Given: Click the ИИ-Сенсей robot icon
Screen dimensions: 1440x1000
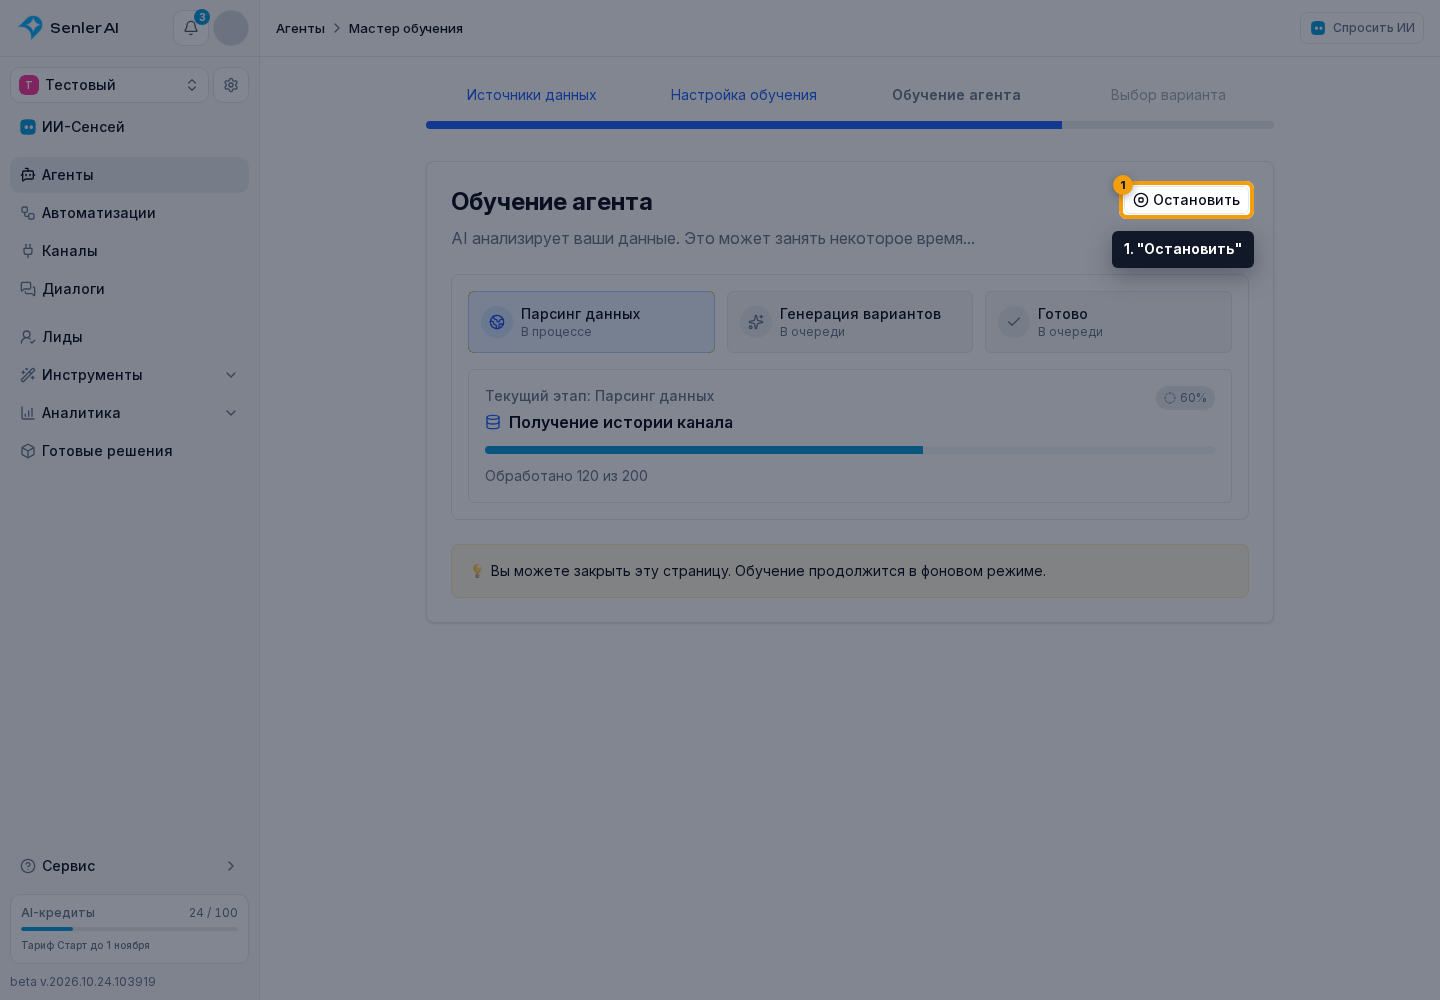Looking at the screenshot, I should coord(28,127).
